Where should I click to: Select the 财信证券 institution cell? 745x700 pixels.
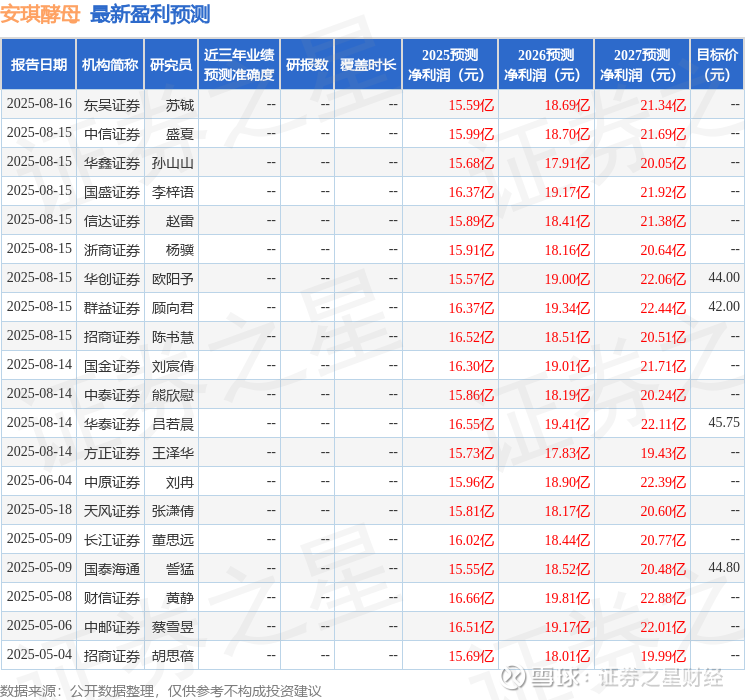(x=112, y=598)
